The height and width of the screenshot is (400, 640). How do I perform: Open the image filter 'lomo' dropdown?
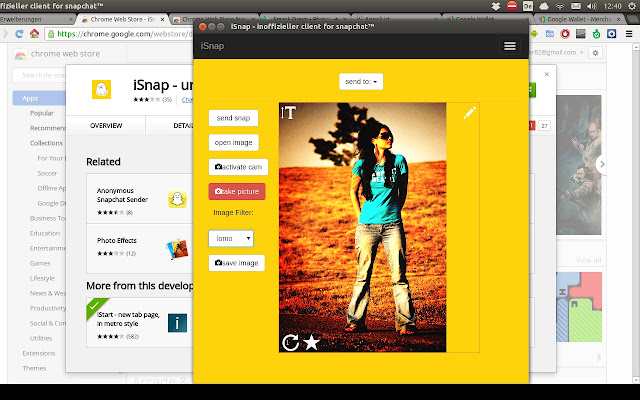click(231, 238)
